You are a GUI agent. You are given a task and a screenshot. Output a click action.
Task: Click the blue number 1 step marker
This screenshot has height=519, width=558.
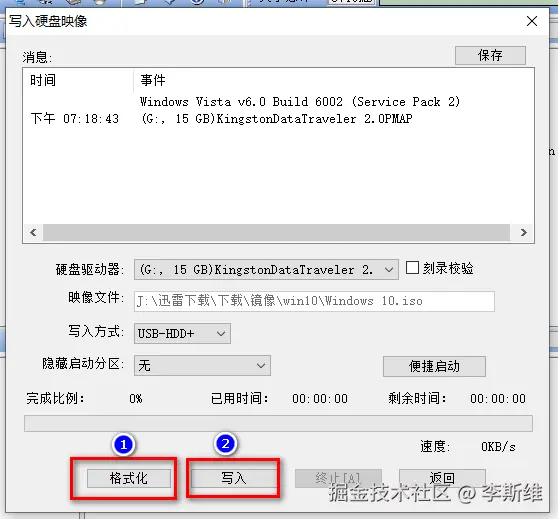coord(123,445)
